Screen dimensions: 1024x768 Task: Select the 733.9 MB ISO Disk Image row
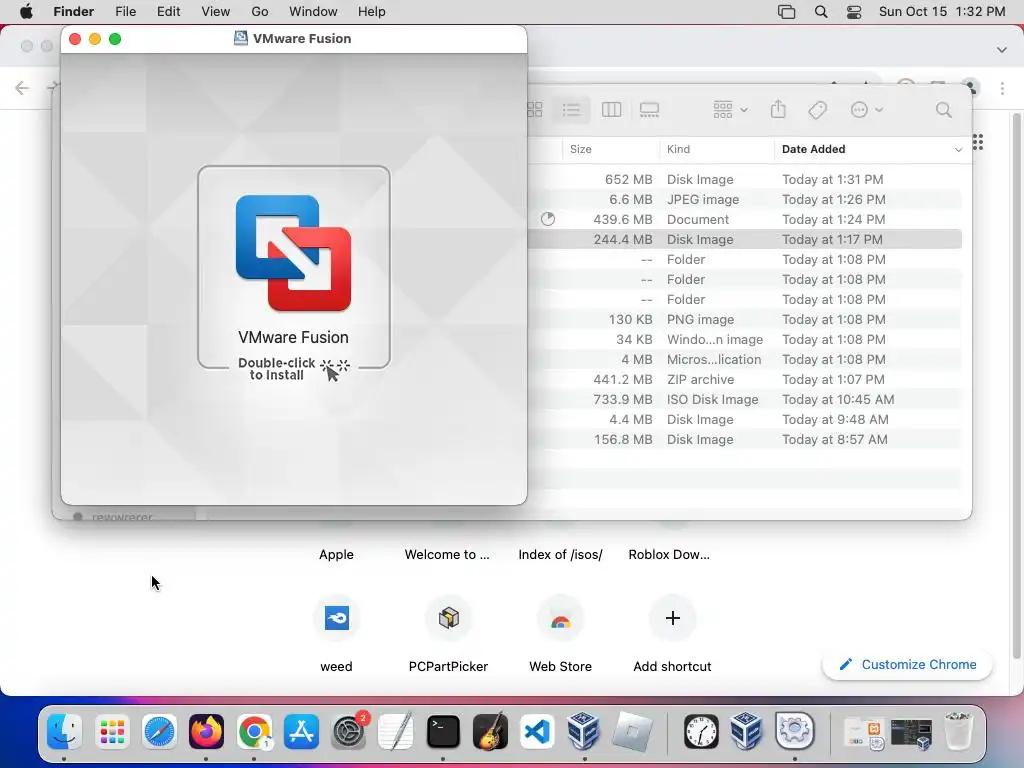point(744,399)
